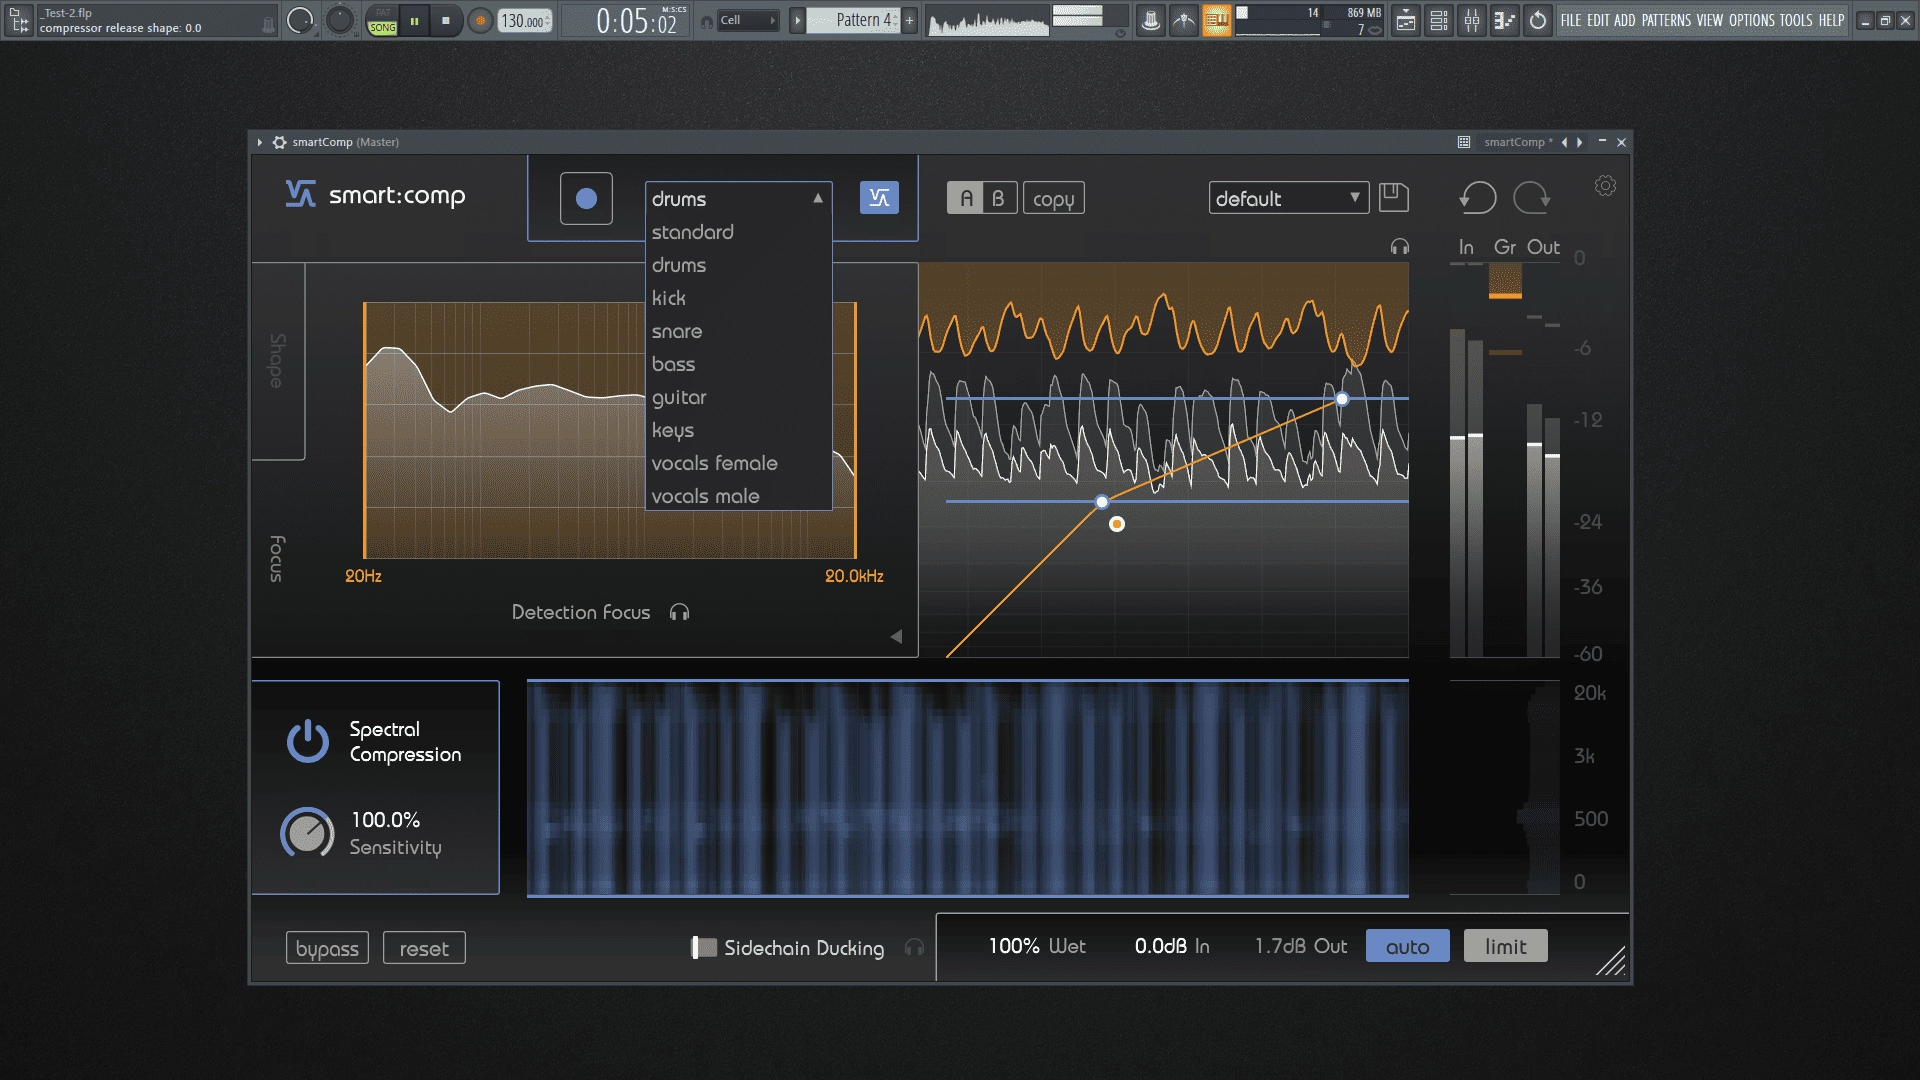Stop playback in transport bar
The height and width of the screenshot is (1080, 1920).
[446, 20]
